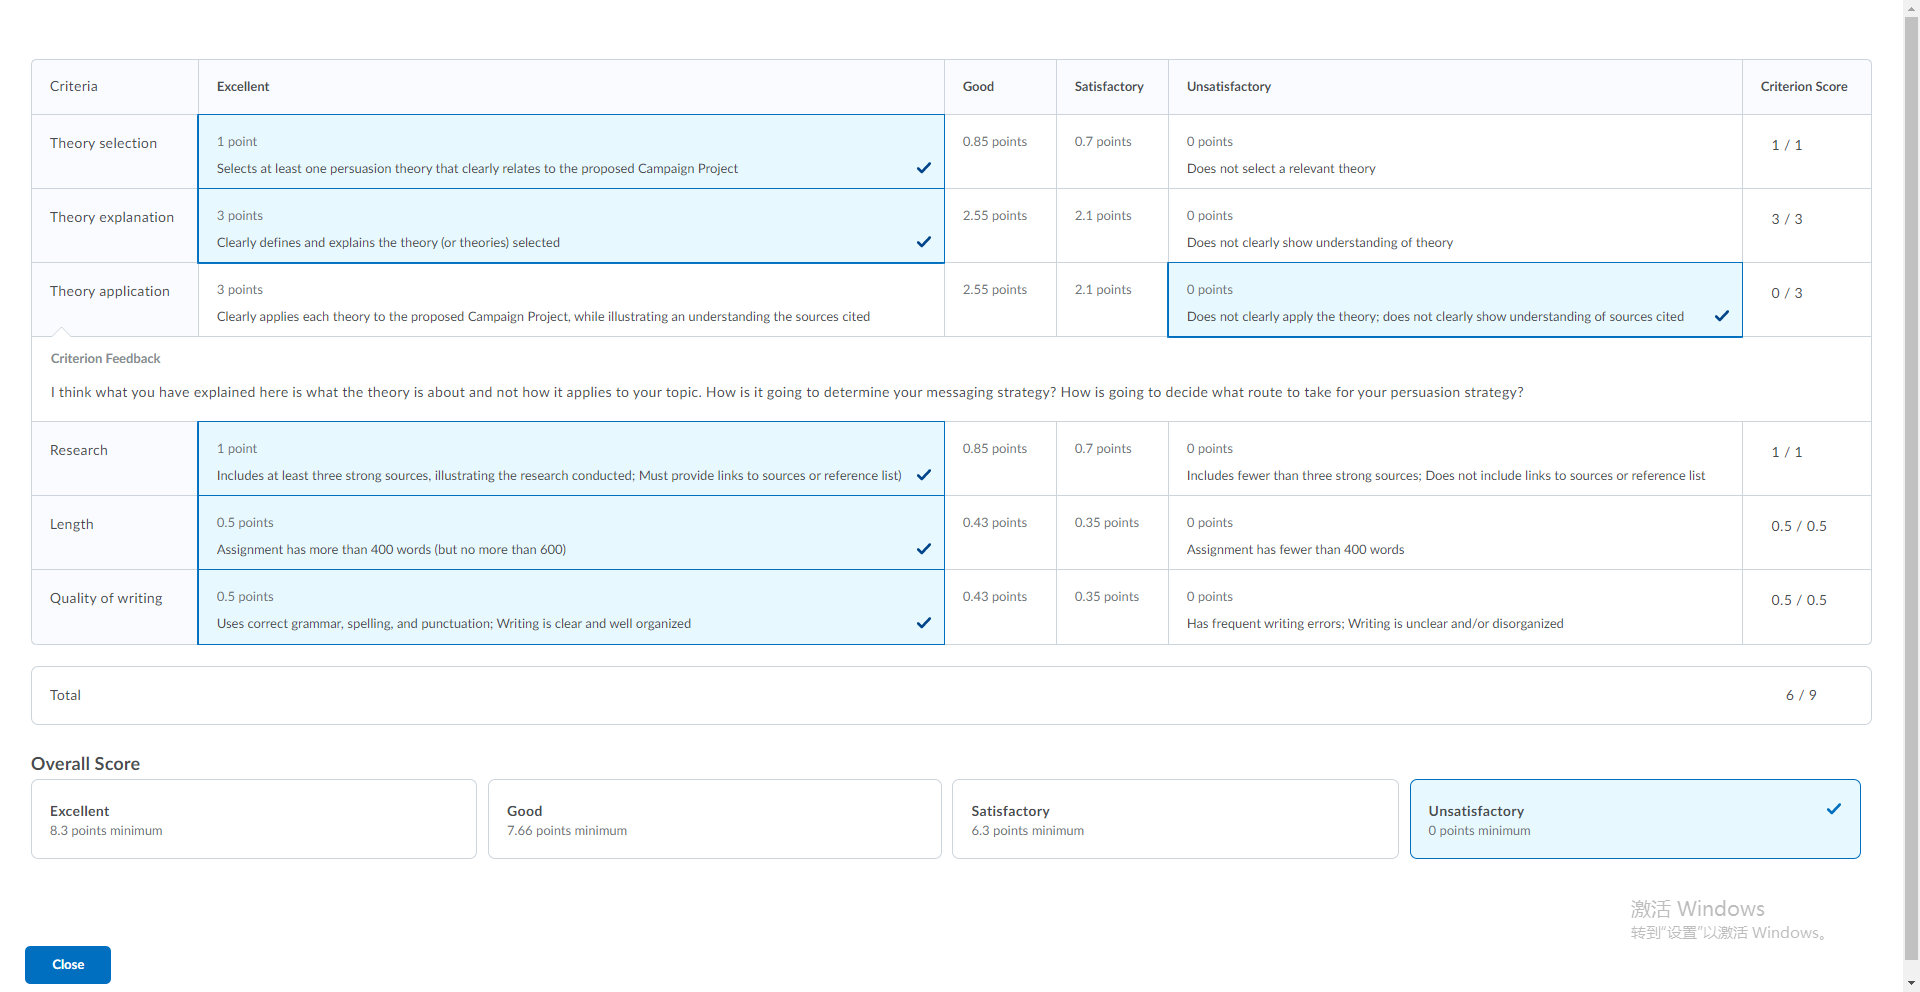This screenshot has height=992, width=1920.
Task: Click the Research criterion name
Action: pyautogui.click(x=79, y=450)
